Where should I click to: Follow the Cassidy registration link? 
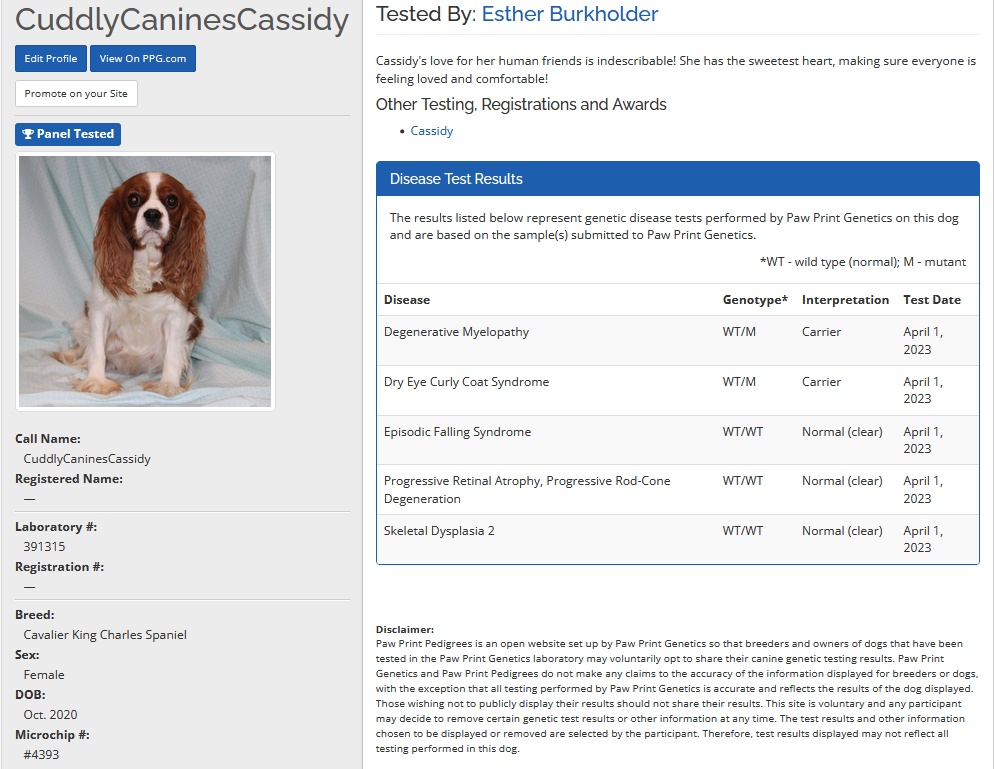(x=432, y=131)
